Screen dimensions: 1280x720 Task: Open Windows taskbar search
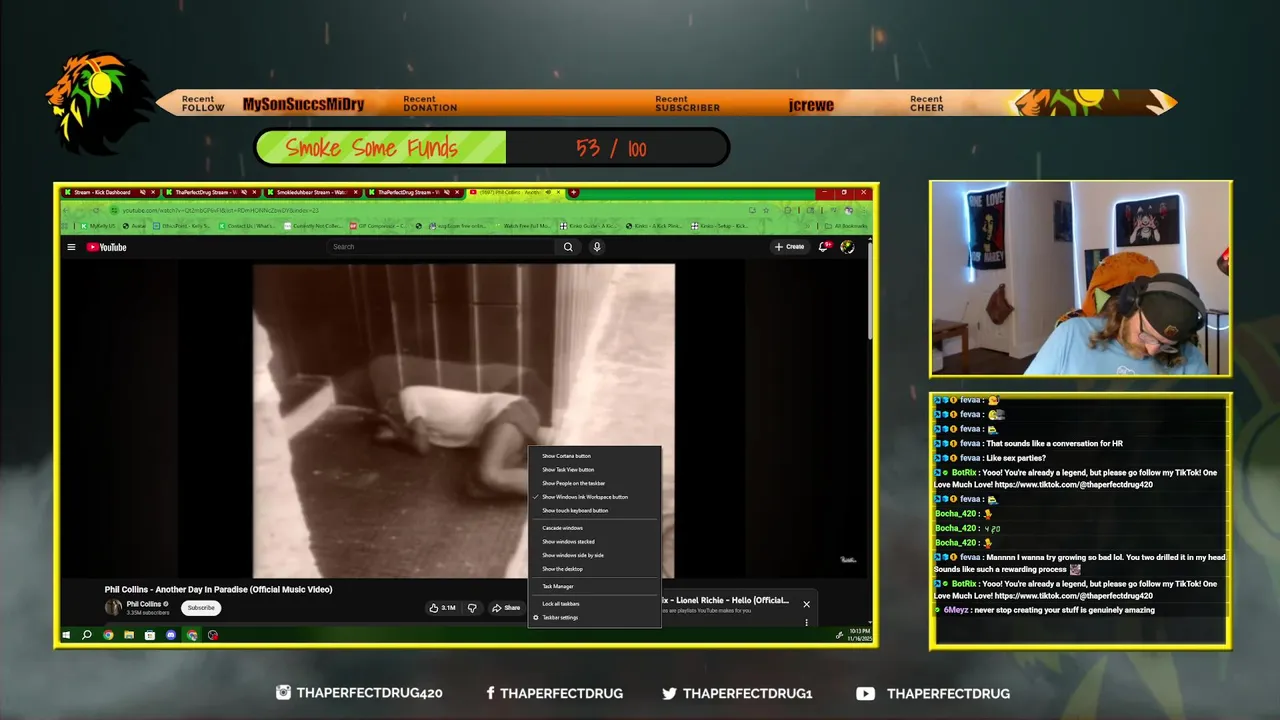coord(87,635)
